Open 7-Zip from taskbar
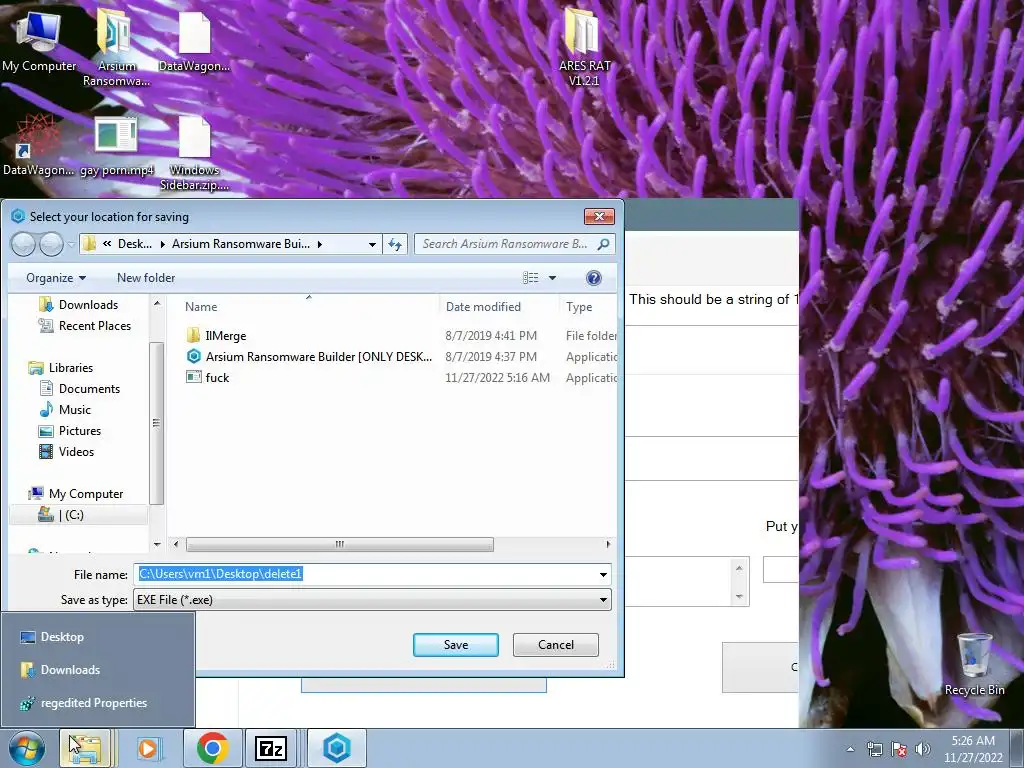 pyautogui.click(x=271, y=748)
